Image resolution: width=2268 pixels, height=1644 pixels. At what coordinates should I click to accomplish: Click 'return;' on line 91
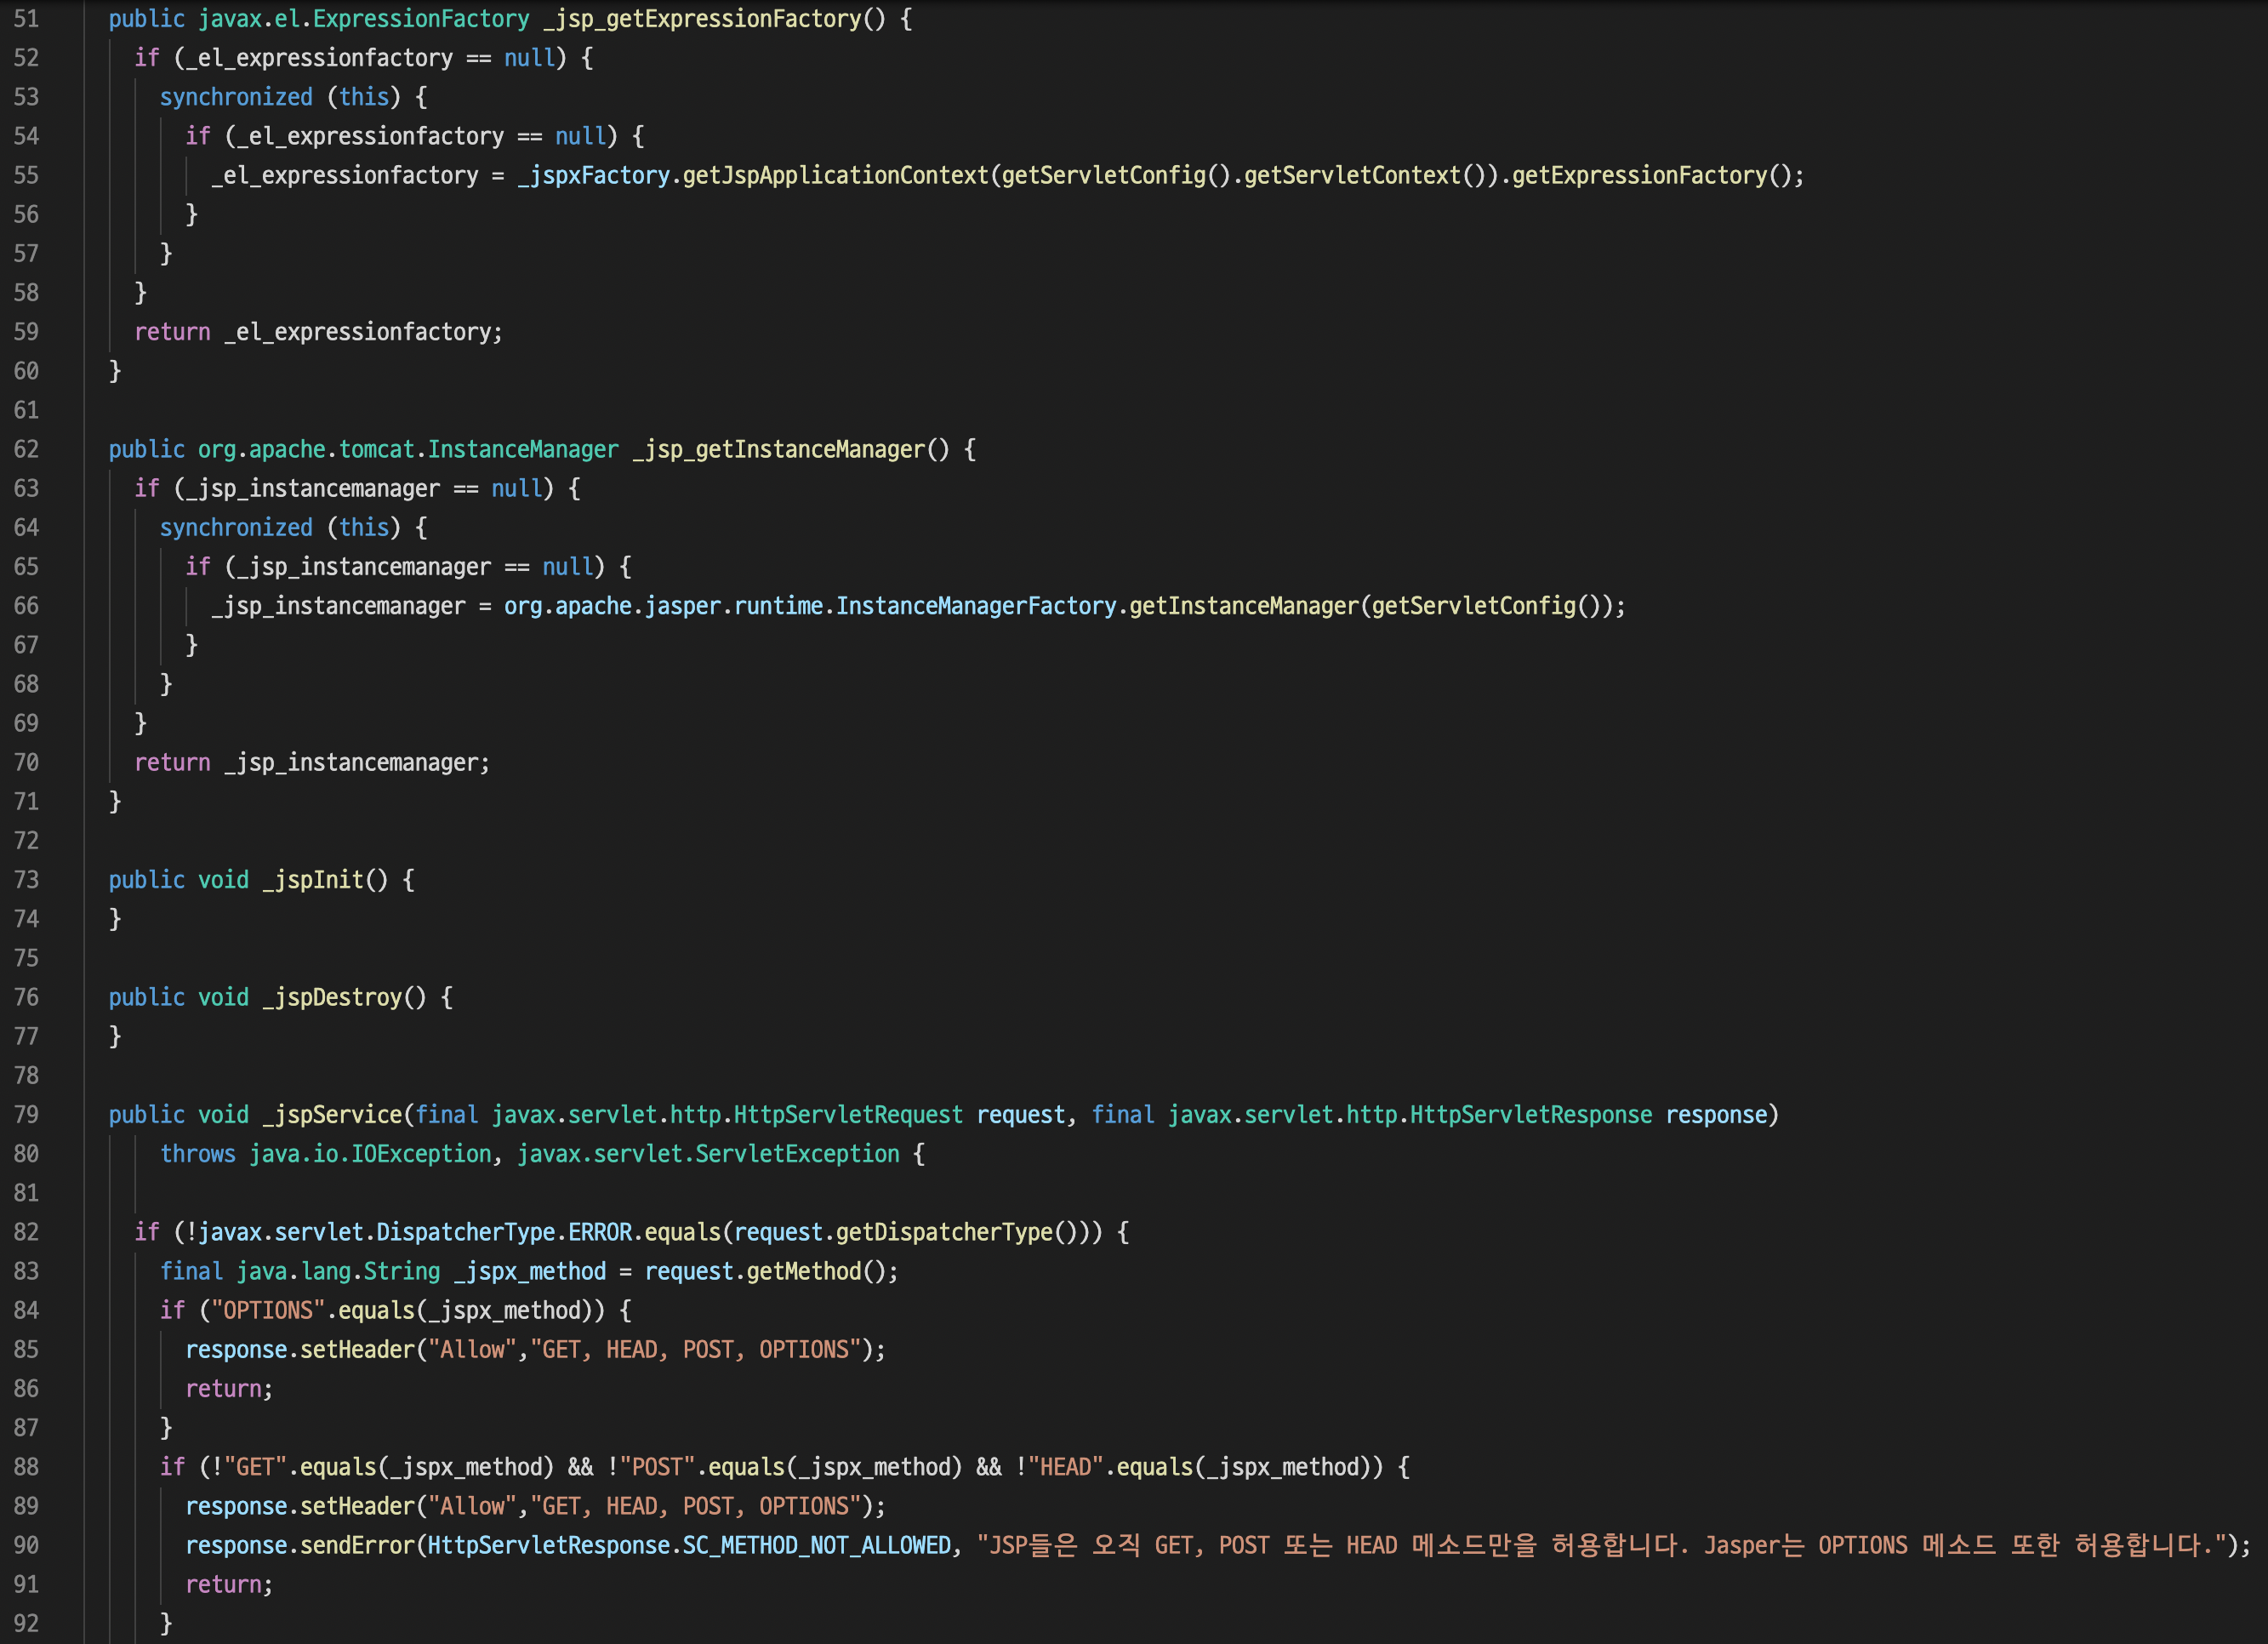click(229, 1584)
